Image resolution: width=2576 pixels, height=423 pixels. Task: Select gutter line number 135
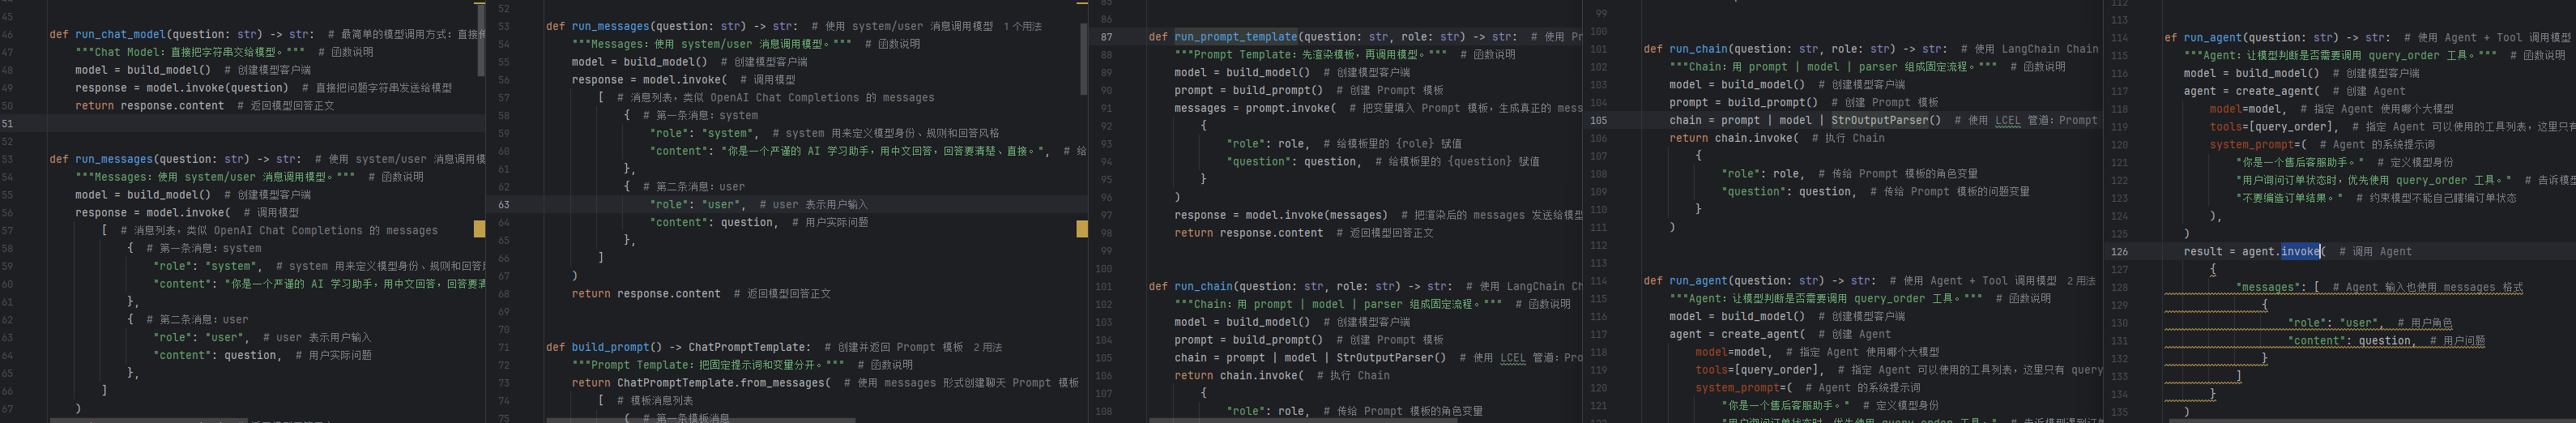2120,412
